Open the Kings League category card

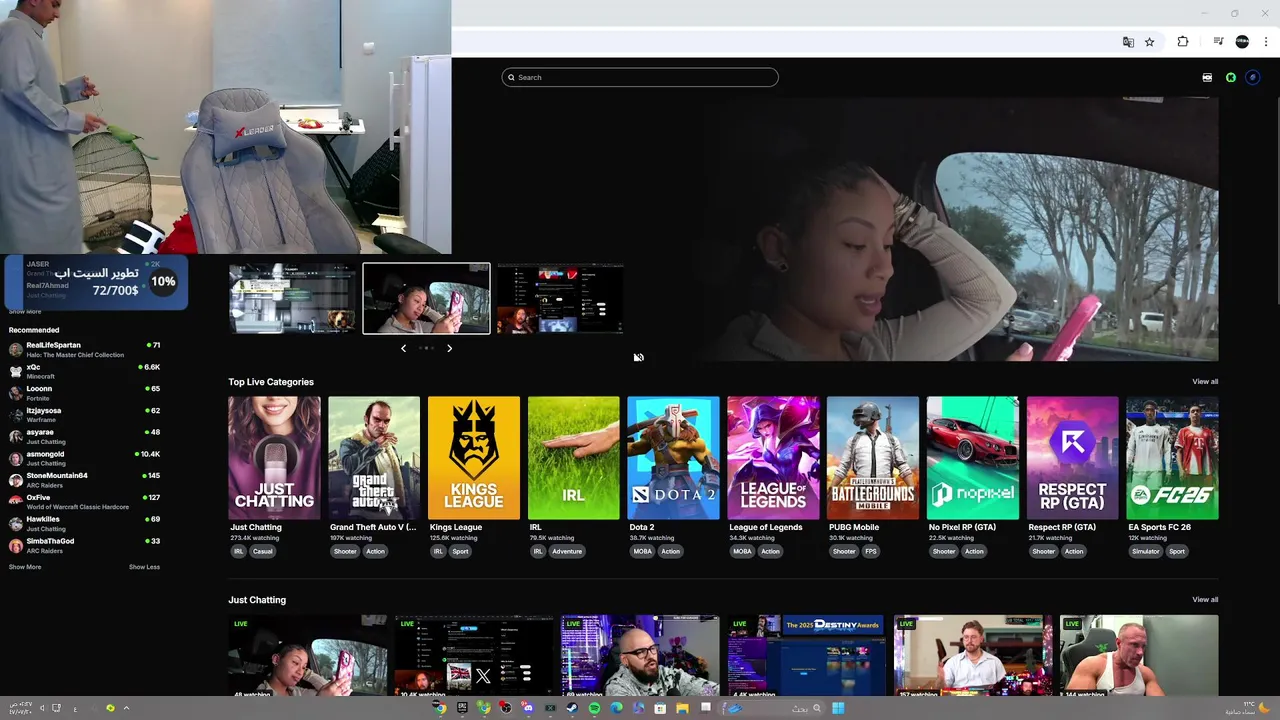pos(474,458)
